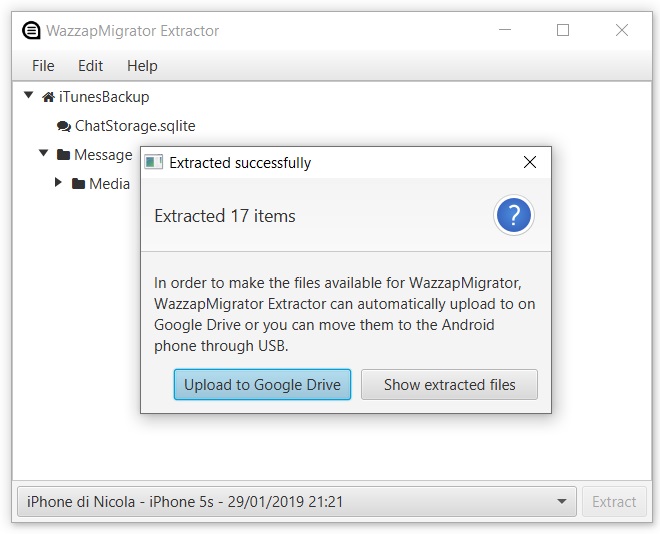
Task: Click the iTunesBackup home icon
Action: click(x=48, y=97)
